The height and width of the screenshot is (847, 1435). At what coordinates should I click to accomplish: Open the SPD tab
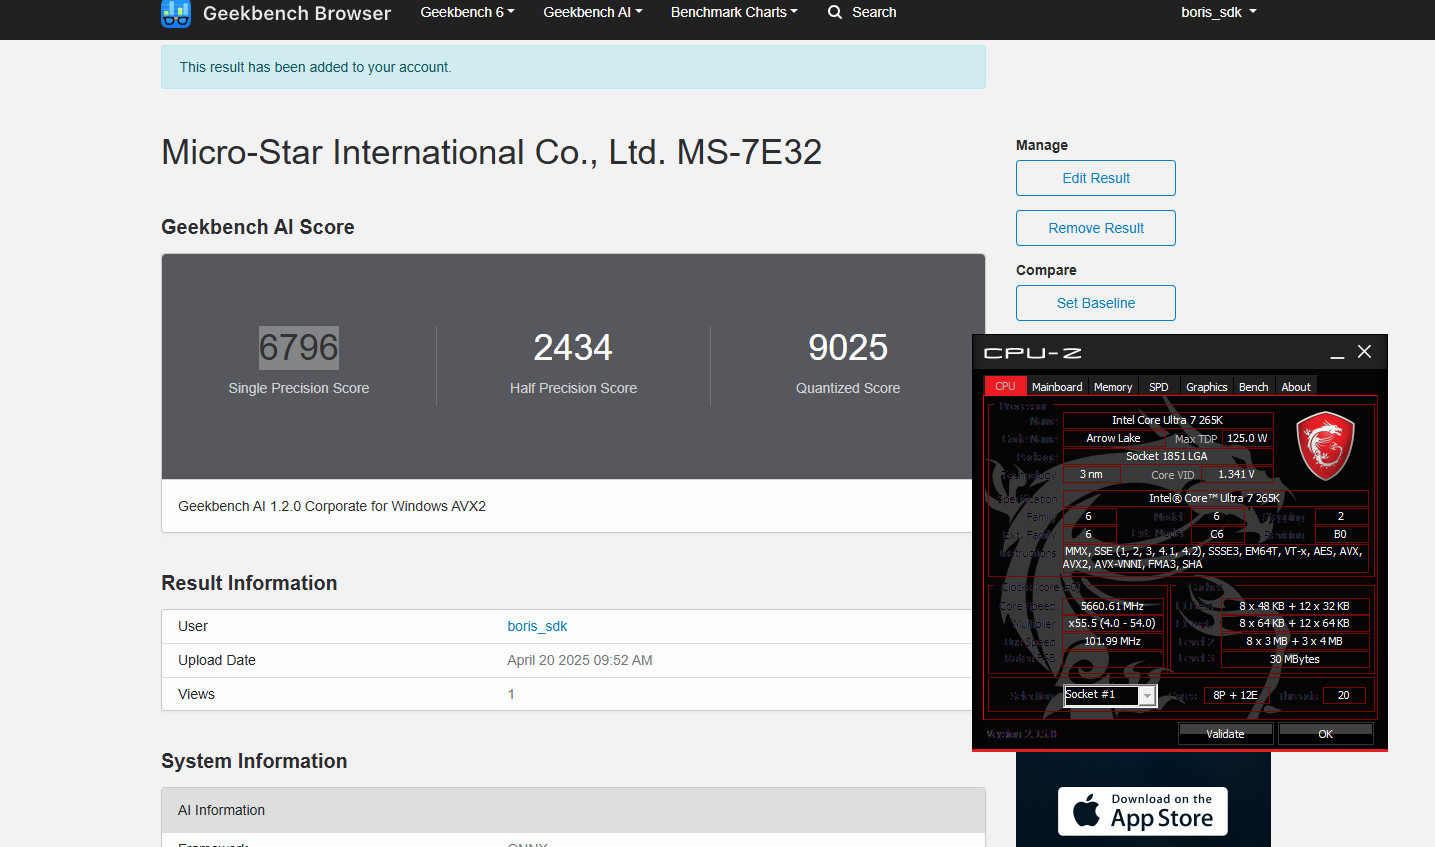1159,387
